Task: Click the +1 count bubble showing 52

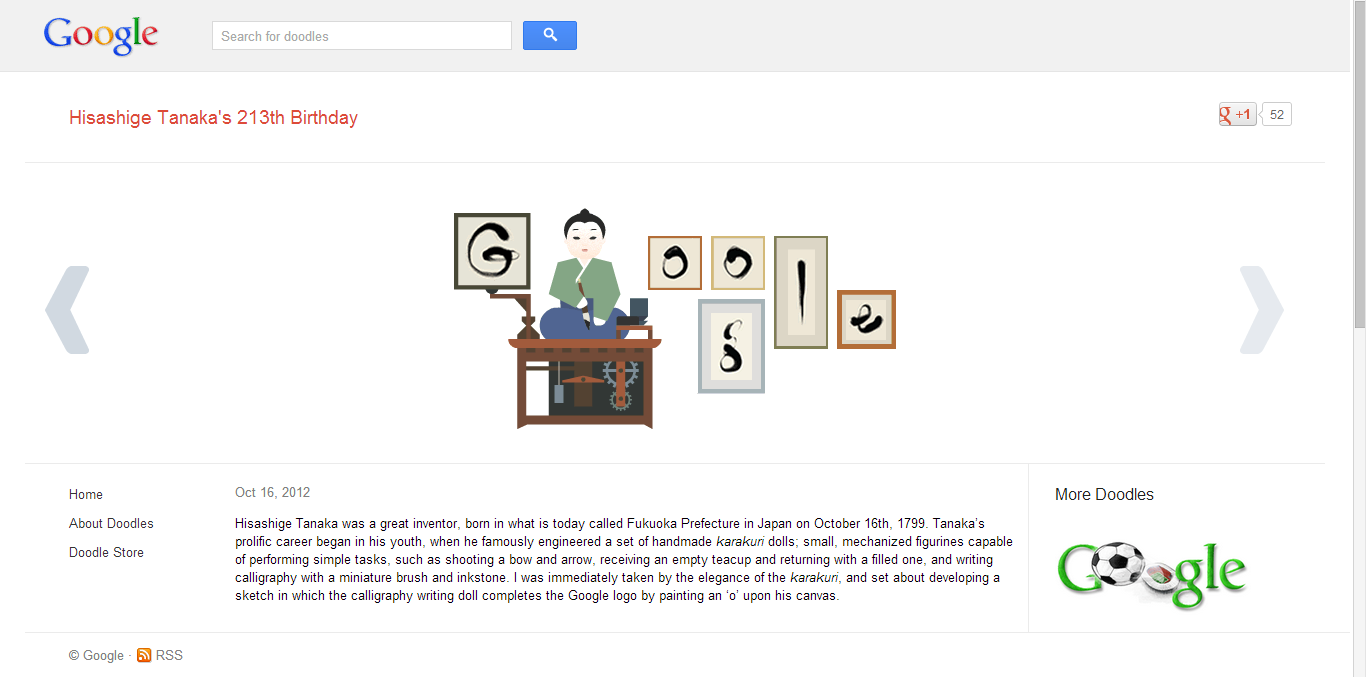Action: pyautogui.click(x=1276, y=115)
